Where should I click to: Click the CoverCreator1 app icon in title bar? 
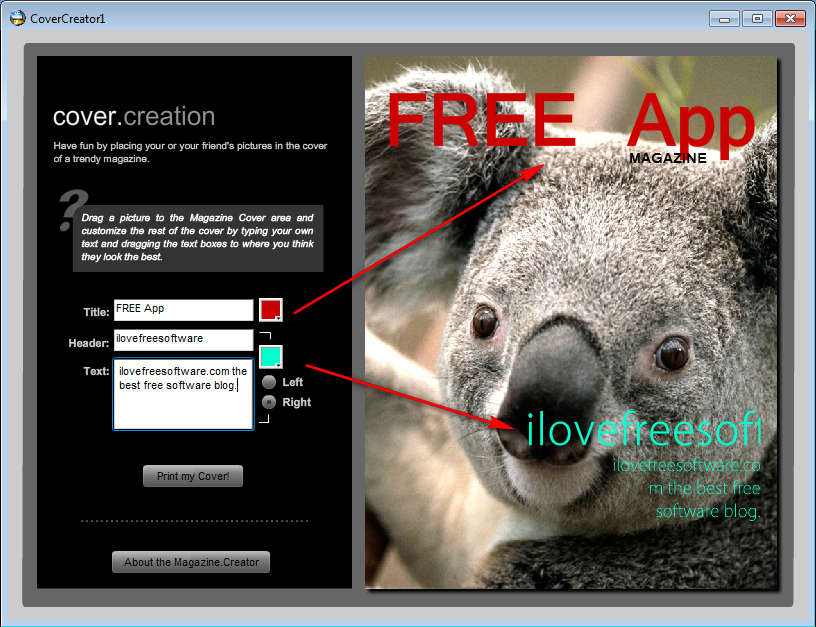coord(17,18)
